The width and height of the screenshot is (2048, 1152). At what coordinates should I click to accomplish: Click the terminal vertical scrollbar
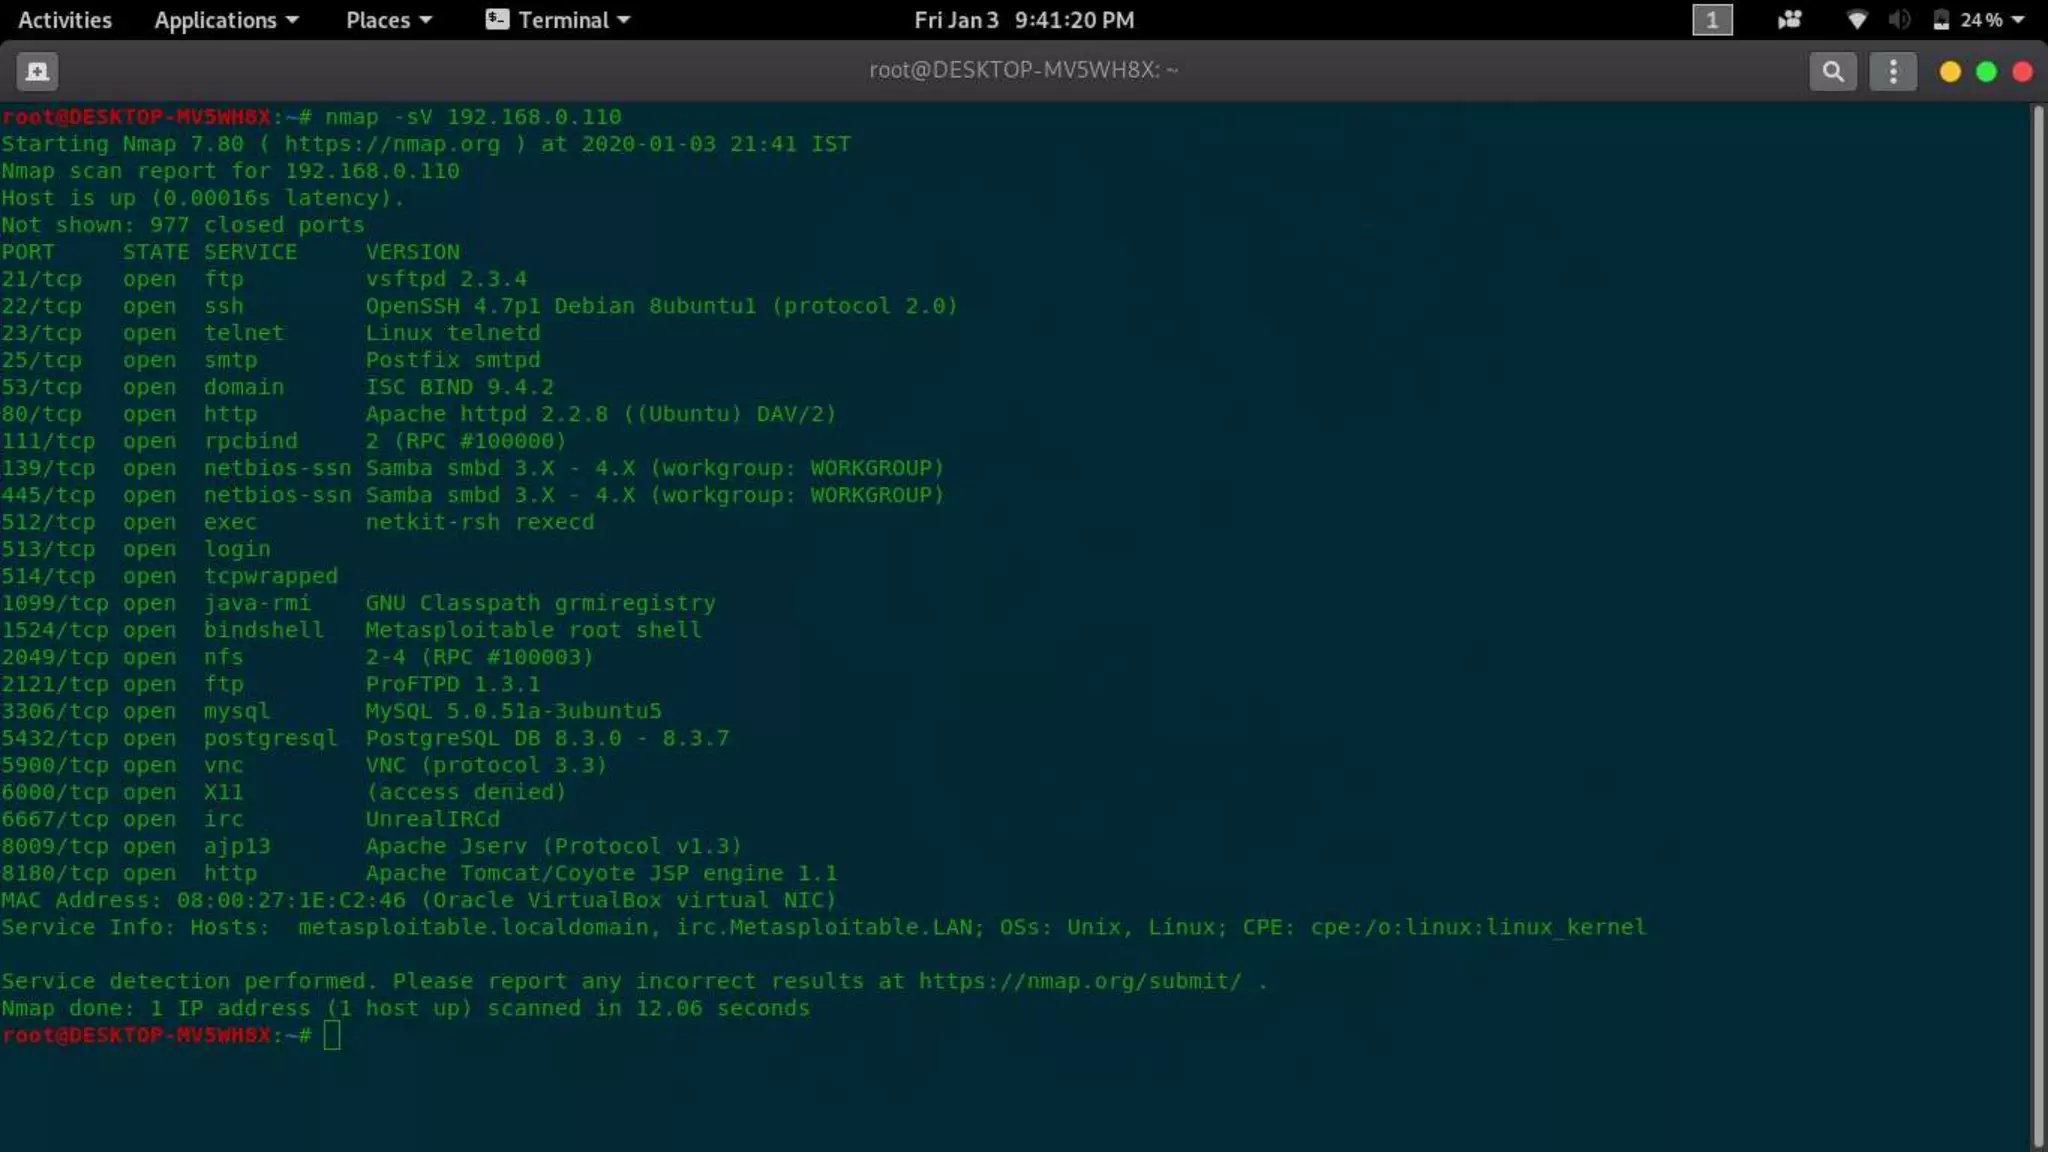click(2037, 620)
